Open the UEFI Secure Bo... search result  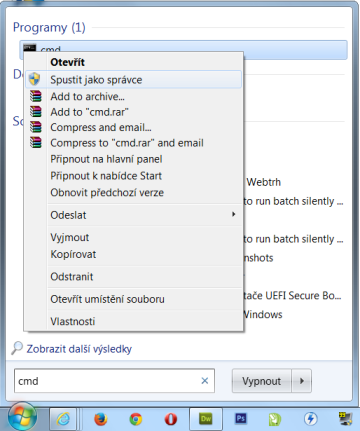pos(292,295)
